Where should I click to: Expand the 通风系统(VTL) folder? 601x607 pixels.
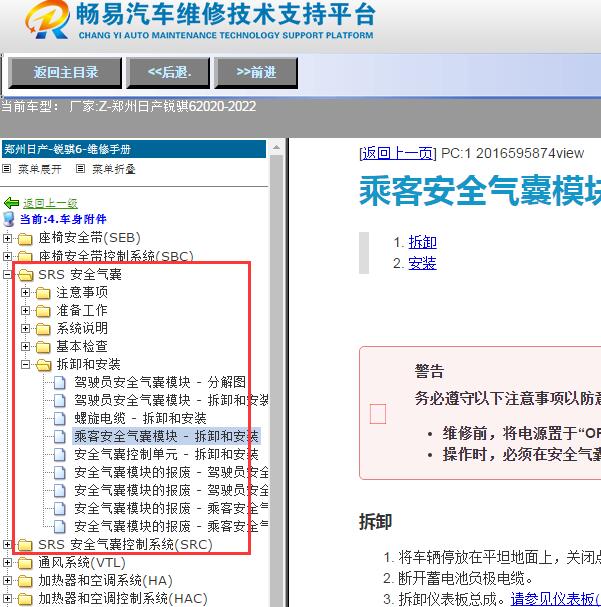click(x=7, y=562)
